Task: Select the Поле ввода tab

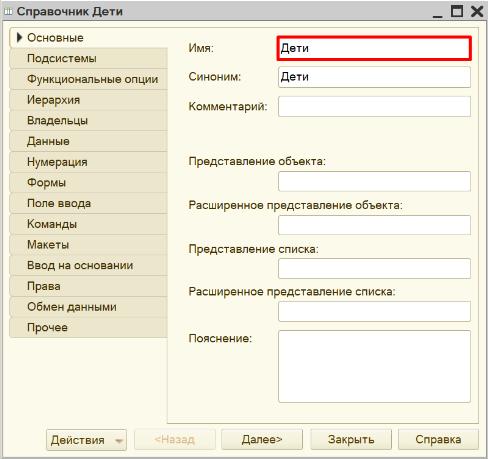Action: click(x=89, y=203)
